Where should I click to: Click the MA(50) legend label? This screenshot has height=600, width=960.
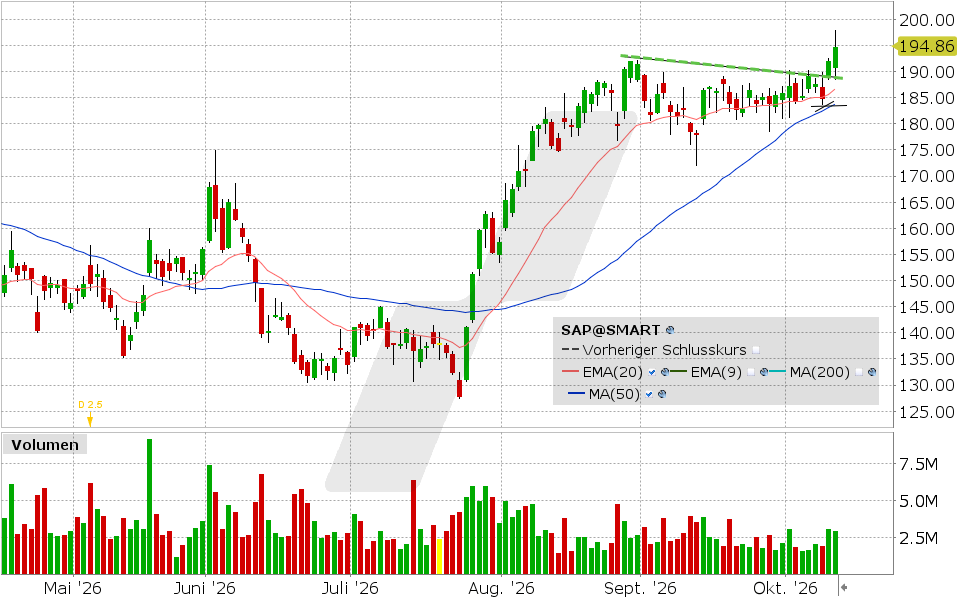(x=614, y=394)
